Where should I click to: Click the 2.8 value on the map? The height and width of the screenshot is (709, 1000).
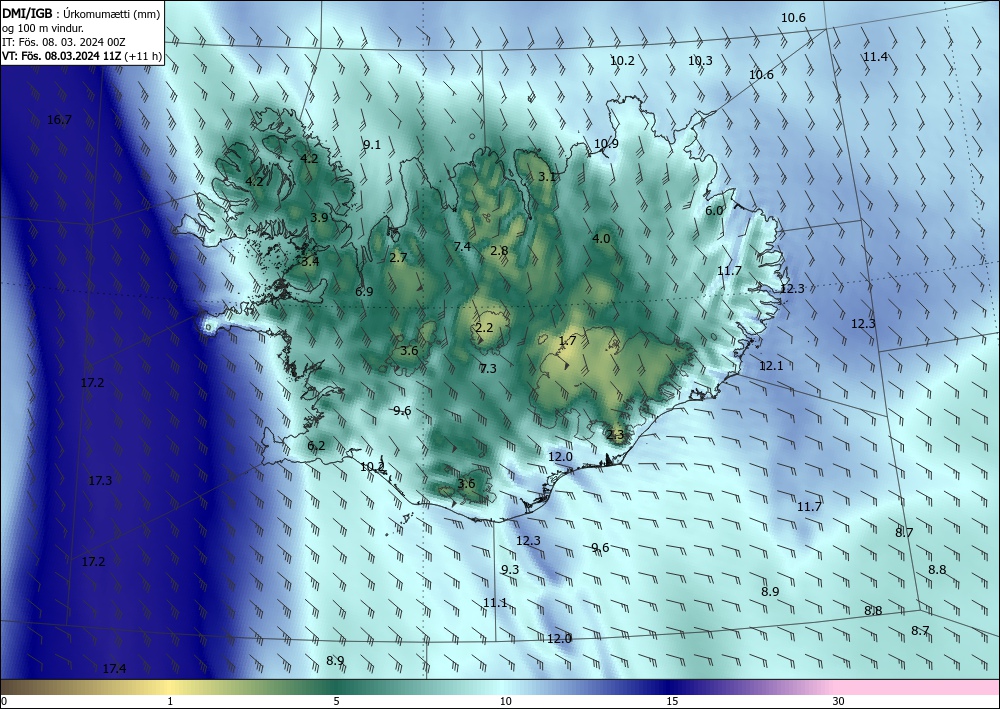[x=499, y=251]
